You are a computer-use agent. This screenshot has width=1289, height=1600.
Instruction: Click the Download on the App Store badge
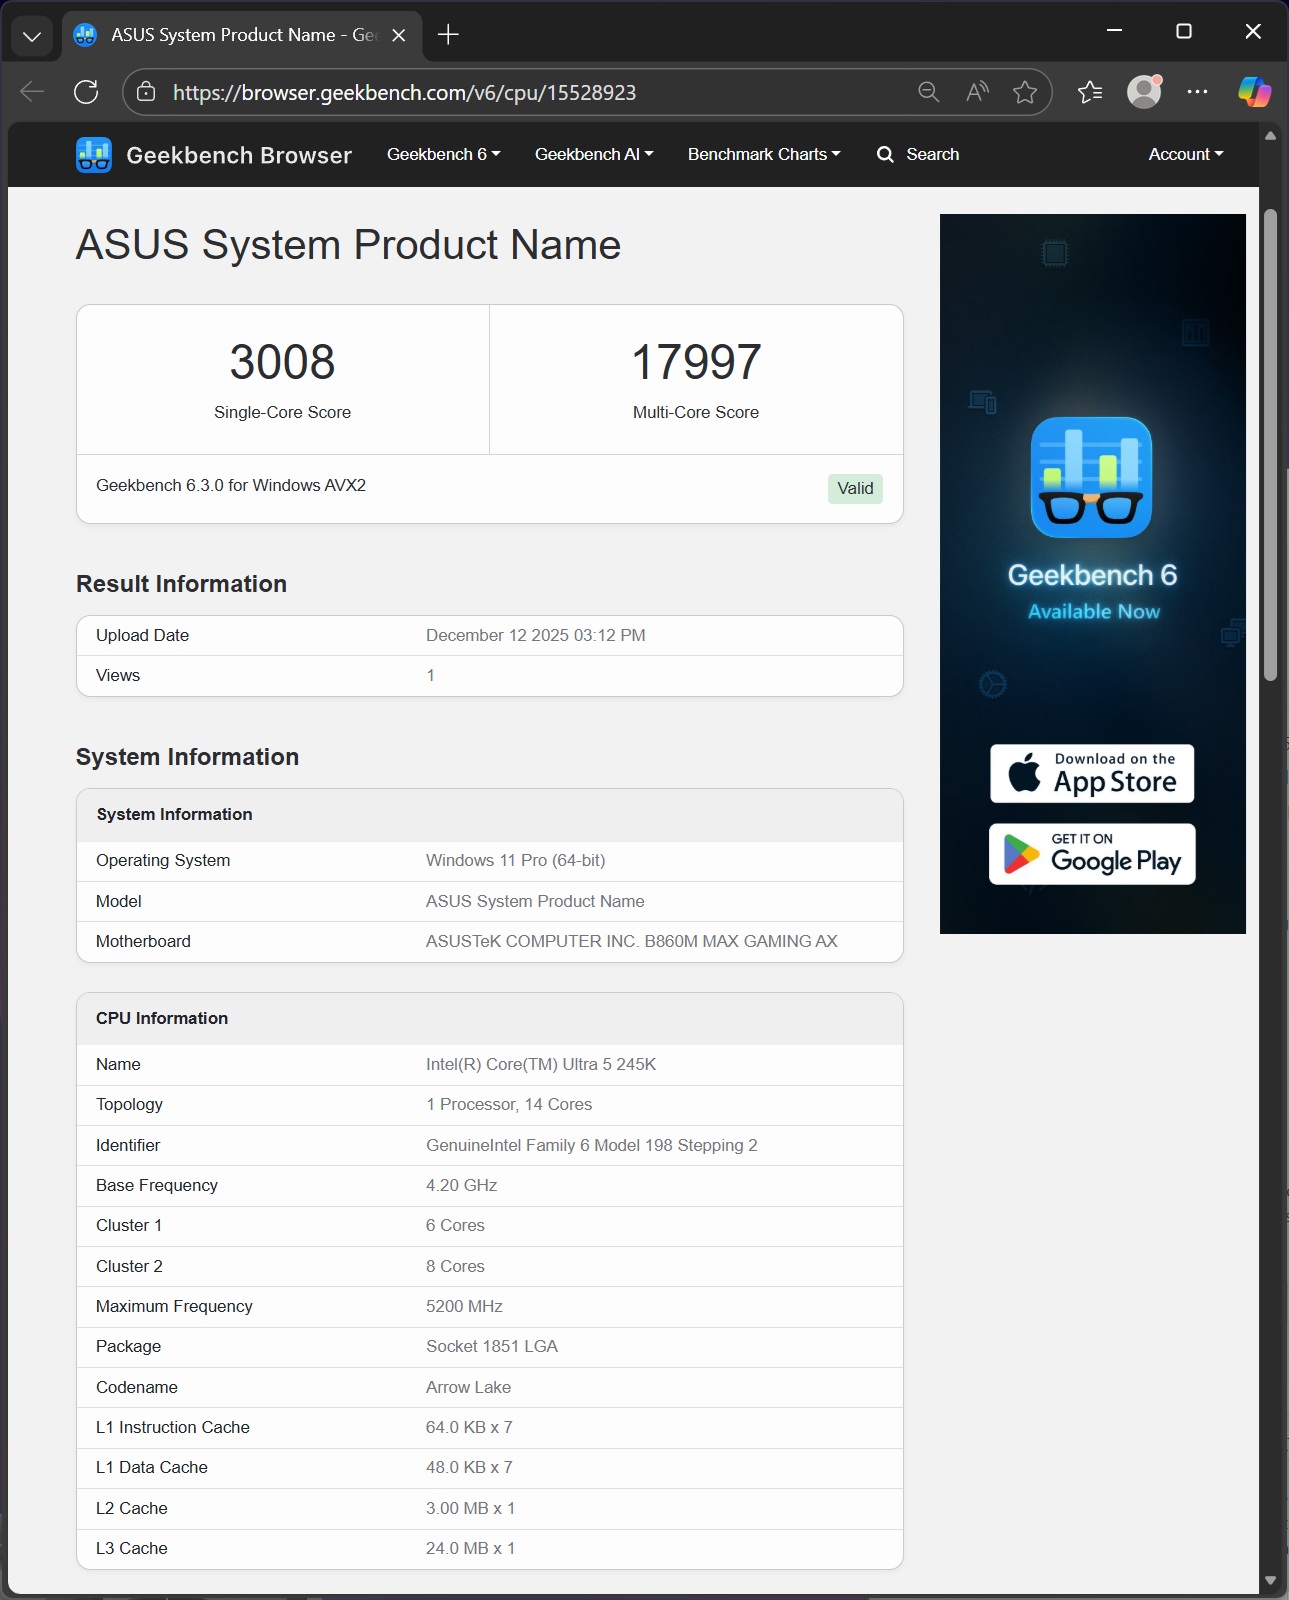(1092, 773)
